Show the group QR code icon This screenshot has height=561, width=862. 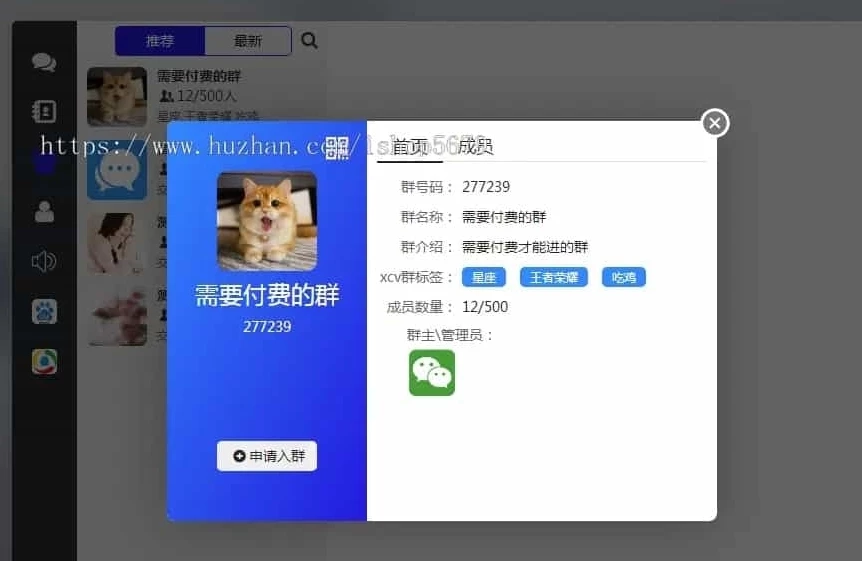pos(337,148)
